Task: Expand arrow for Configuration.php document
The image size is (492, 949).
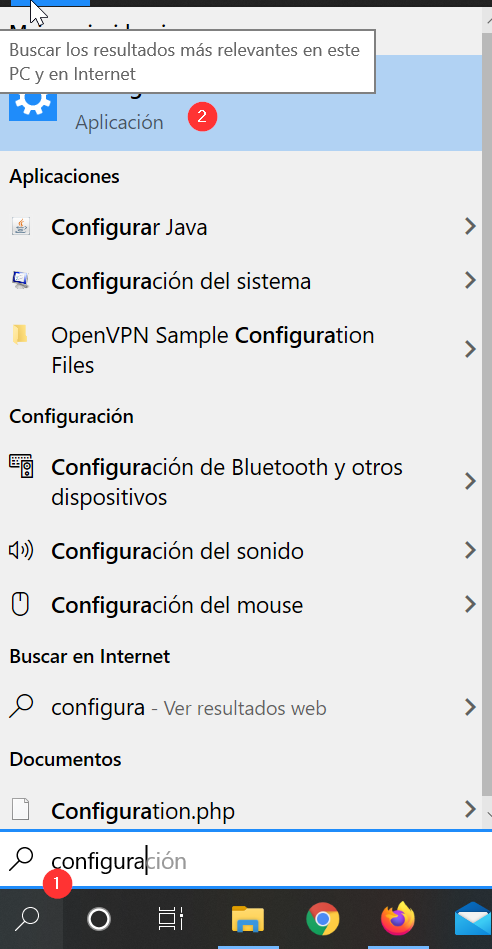Action: (470, 809)
